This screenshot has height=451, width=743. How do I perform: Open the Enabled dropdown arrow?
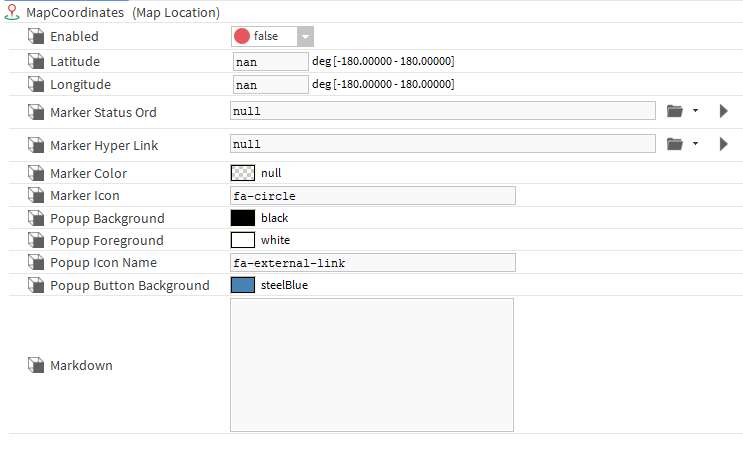[305, 37]
